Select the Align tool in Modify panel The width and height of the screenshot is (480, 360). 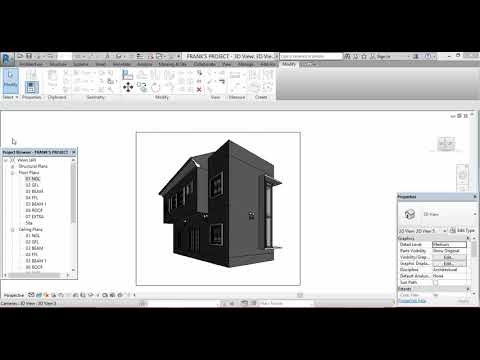click(128, 75)
